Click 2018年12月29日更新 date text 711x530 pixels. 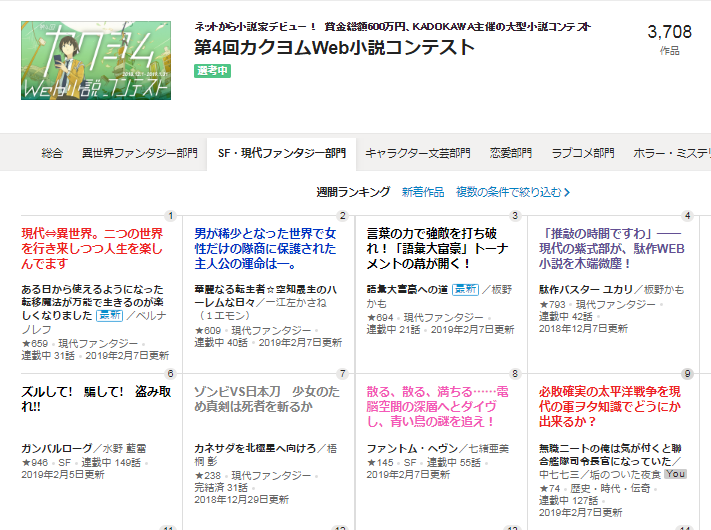241,500
